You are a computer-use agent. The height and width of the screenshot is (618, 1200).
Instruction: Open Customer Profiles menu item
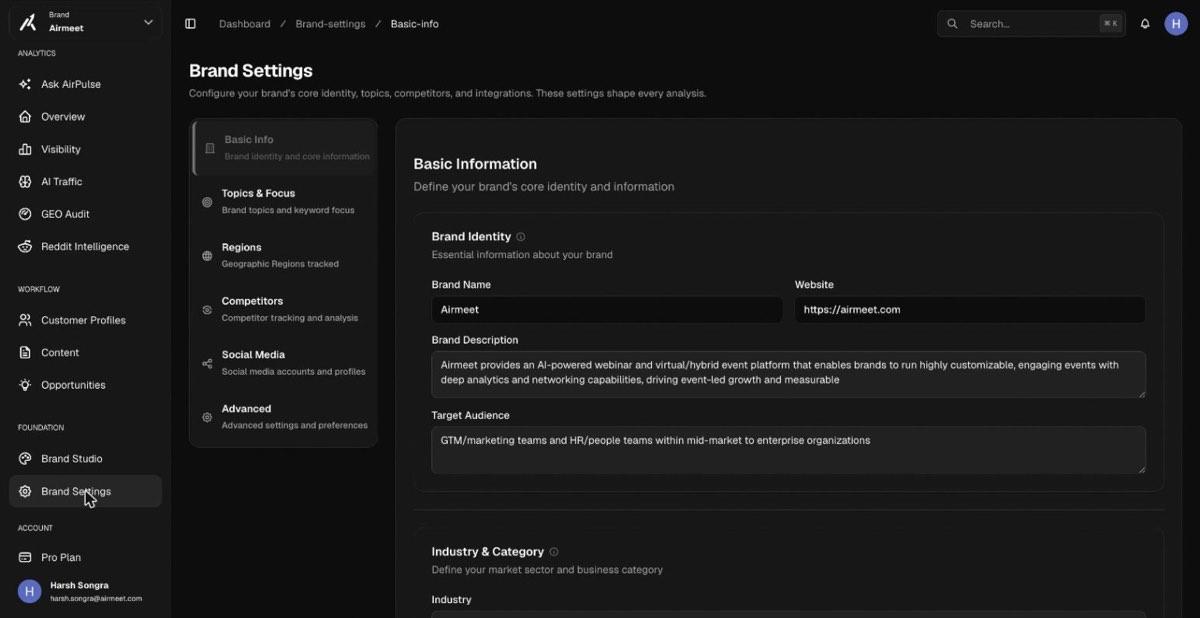(85, 320)
